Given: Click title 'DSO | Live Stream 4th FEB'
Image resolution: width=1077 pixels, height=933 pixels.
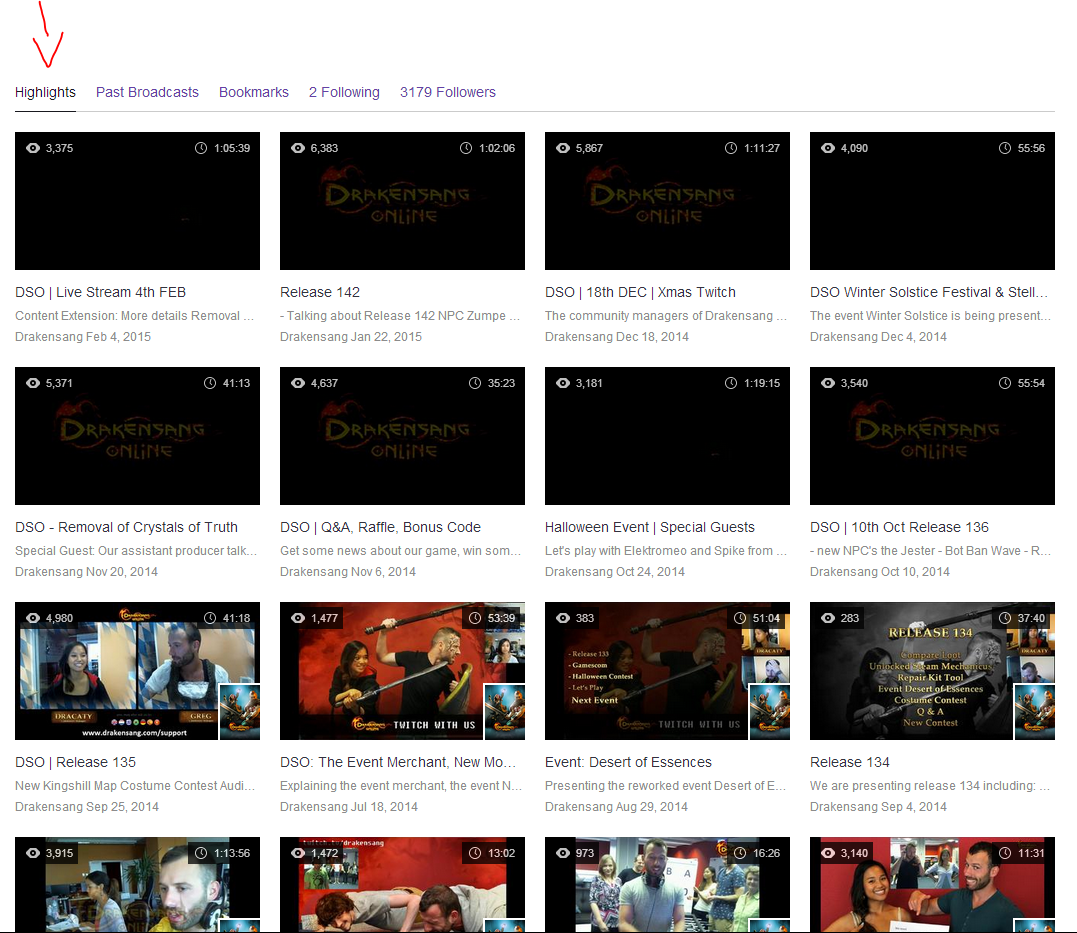Looking at the screenshot, I should tap(100, 292).
